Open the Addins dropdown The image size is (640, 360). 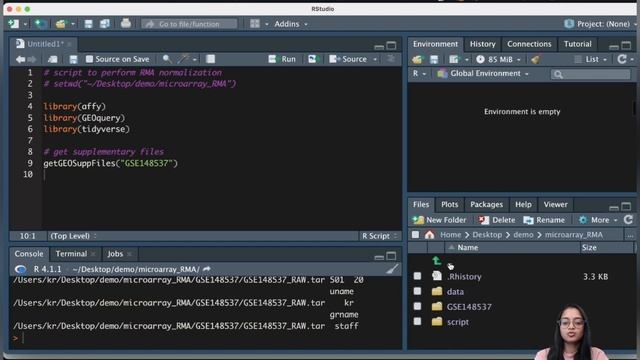pyautogui.click(x=291, y=24)
